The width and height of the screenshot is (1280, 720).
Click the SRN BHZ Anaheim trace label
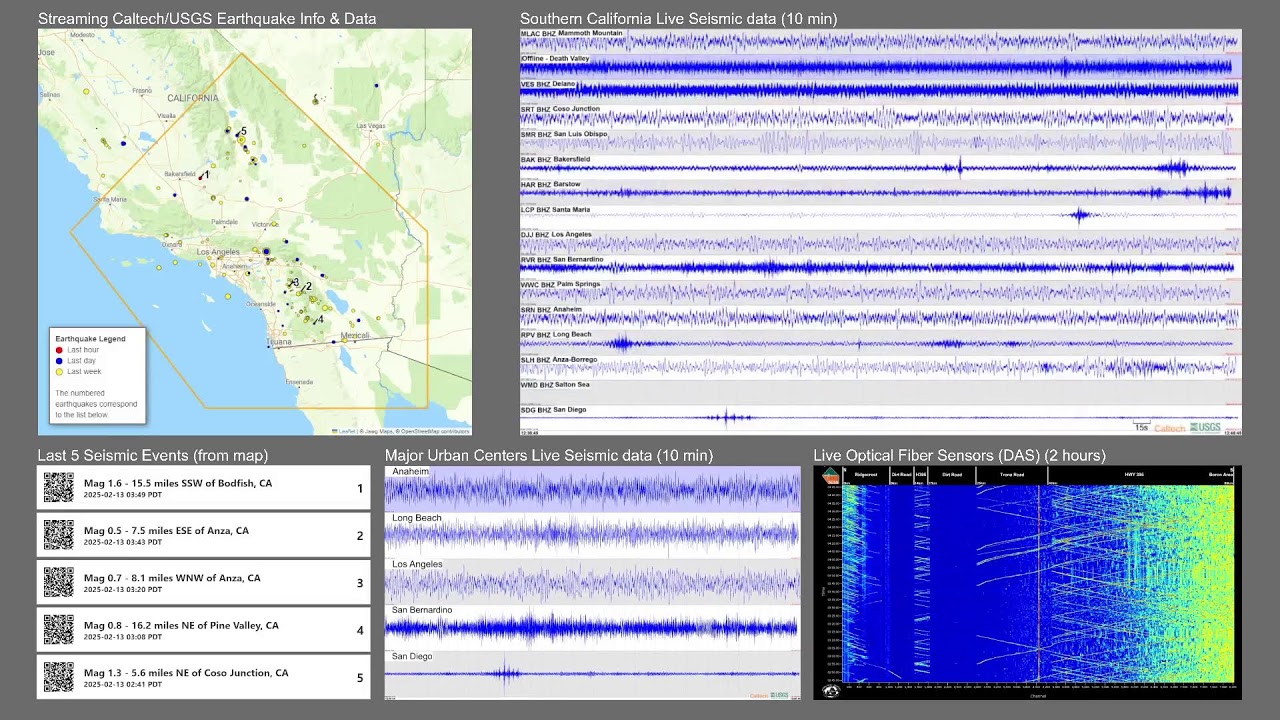click(x=551, y=310)
